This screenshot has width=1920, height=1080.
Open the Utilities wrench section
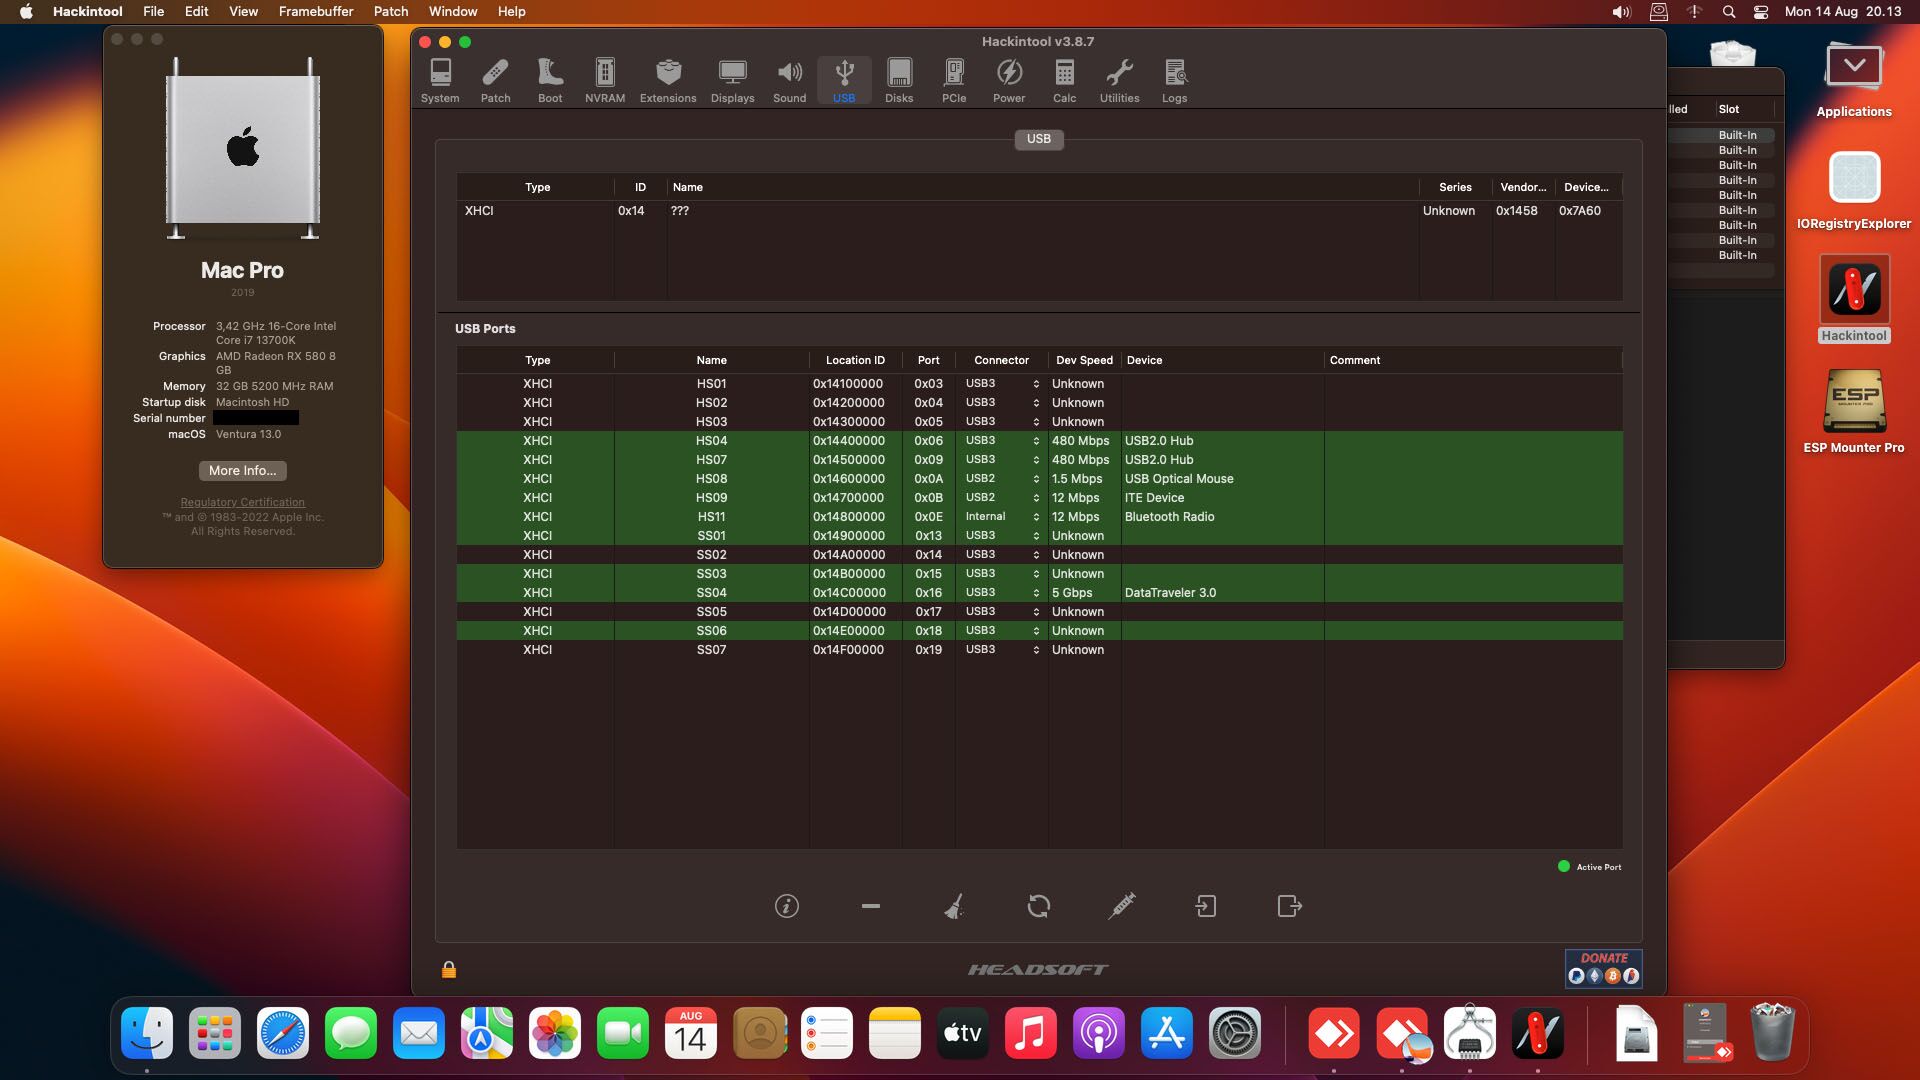tap(1118, 80)
